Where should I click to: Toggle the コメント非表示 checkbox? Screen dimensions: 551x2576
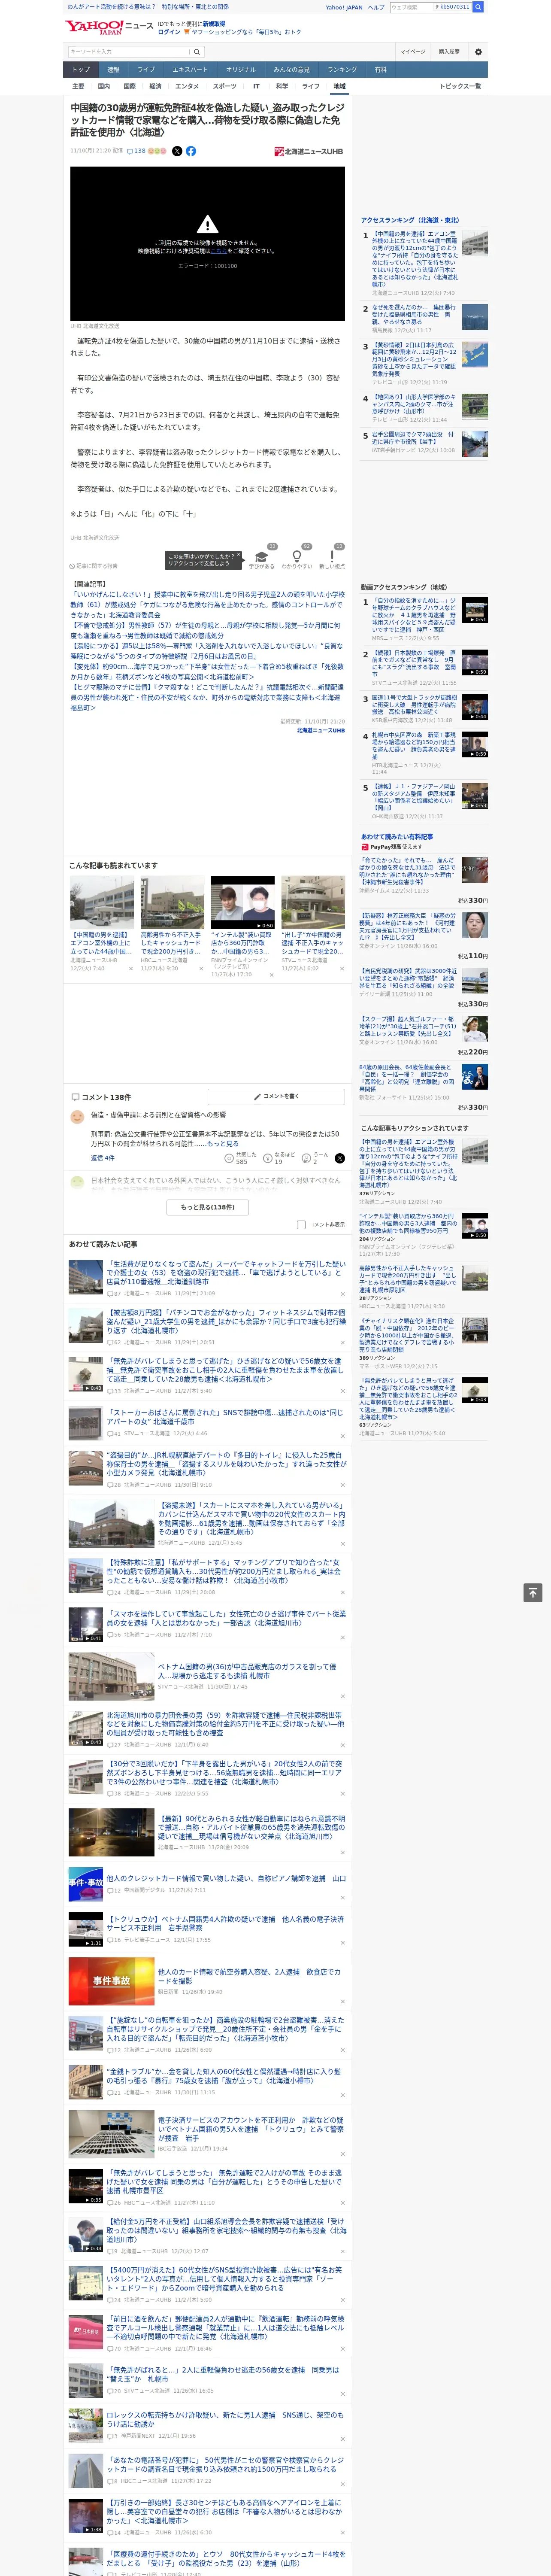coord(301,1224)
